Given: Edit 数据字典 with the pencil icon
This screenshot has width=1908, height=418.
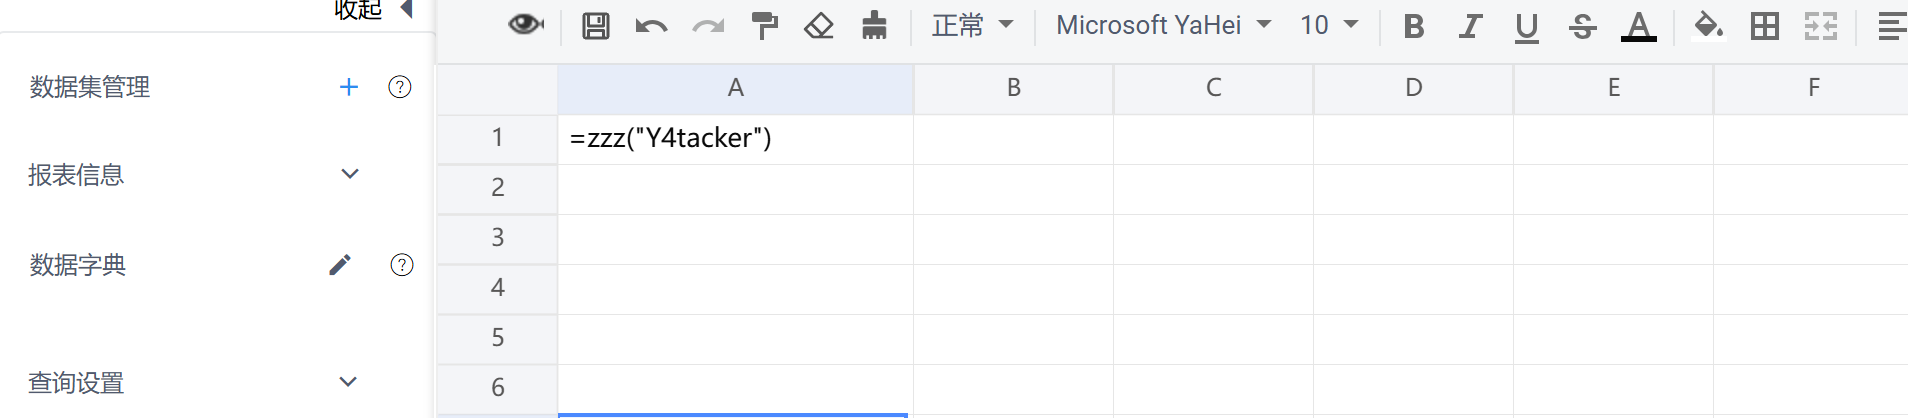Looking at the screenshot, I should [340, 265].
